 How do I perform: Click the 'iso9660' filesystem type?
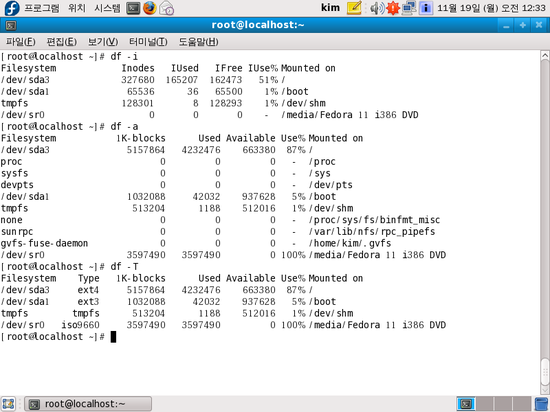click(x=80, y=325)
